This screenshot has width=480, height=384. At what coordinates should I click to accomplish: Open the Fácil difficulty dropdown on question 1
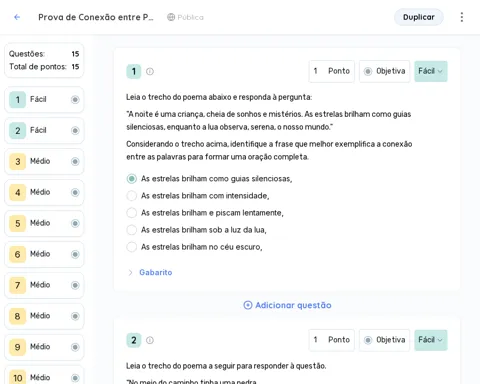pyautogui.click(x=431, y=71)
